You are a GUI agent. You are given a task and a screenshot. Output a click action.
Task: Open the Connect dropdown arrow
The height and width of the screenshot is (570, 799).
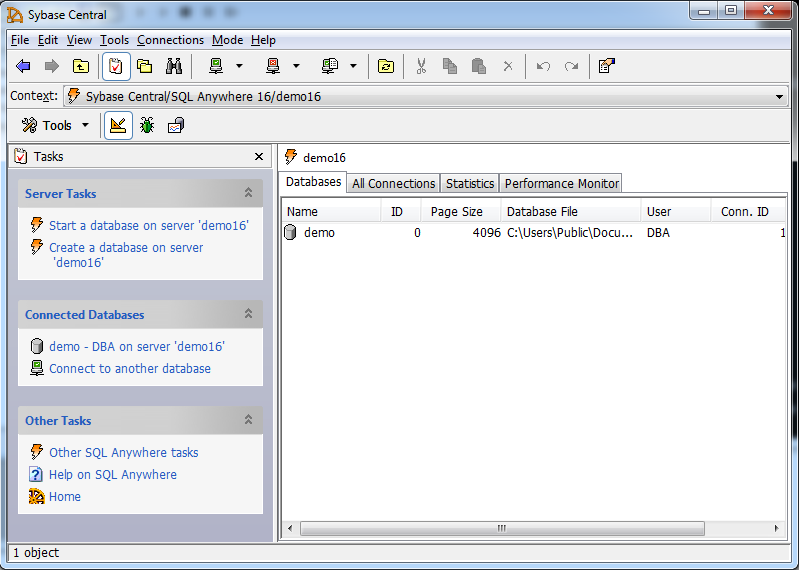click(239, 66)
